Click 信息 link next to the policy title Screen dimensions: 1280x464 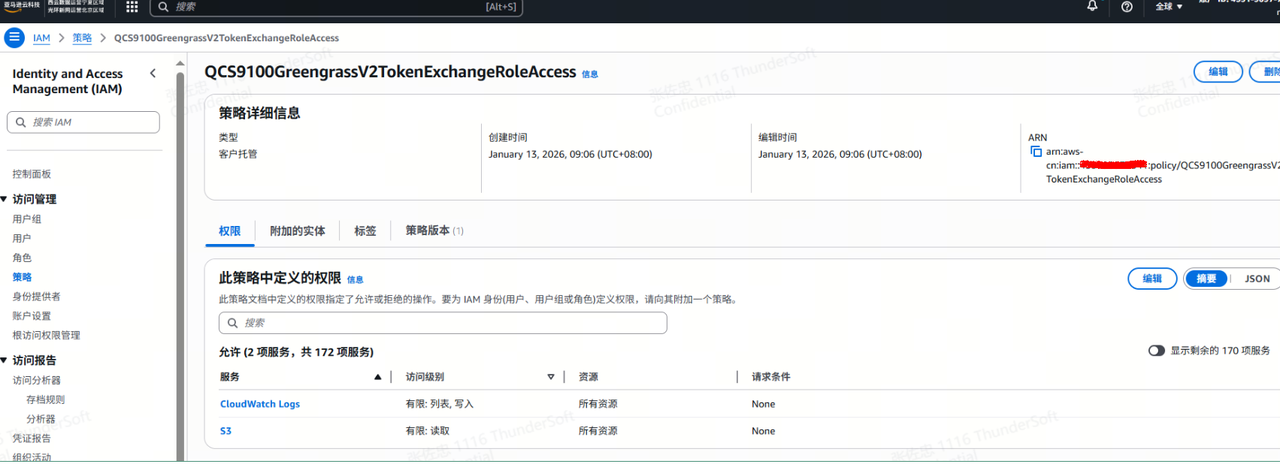tap(590, 74)
